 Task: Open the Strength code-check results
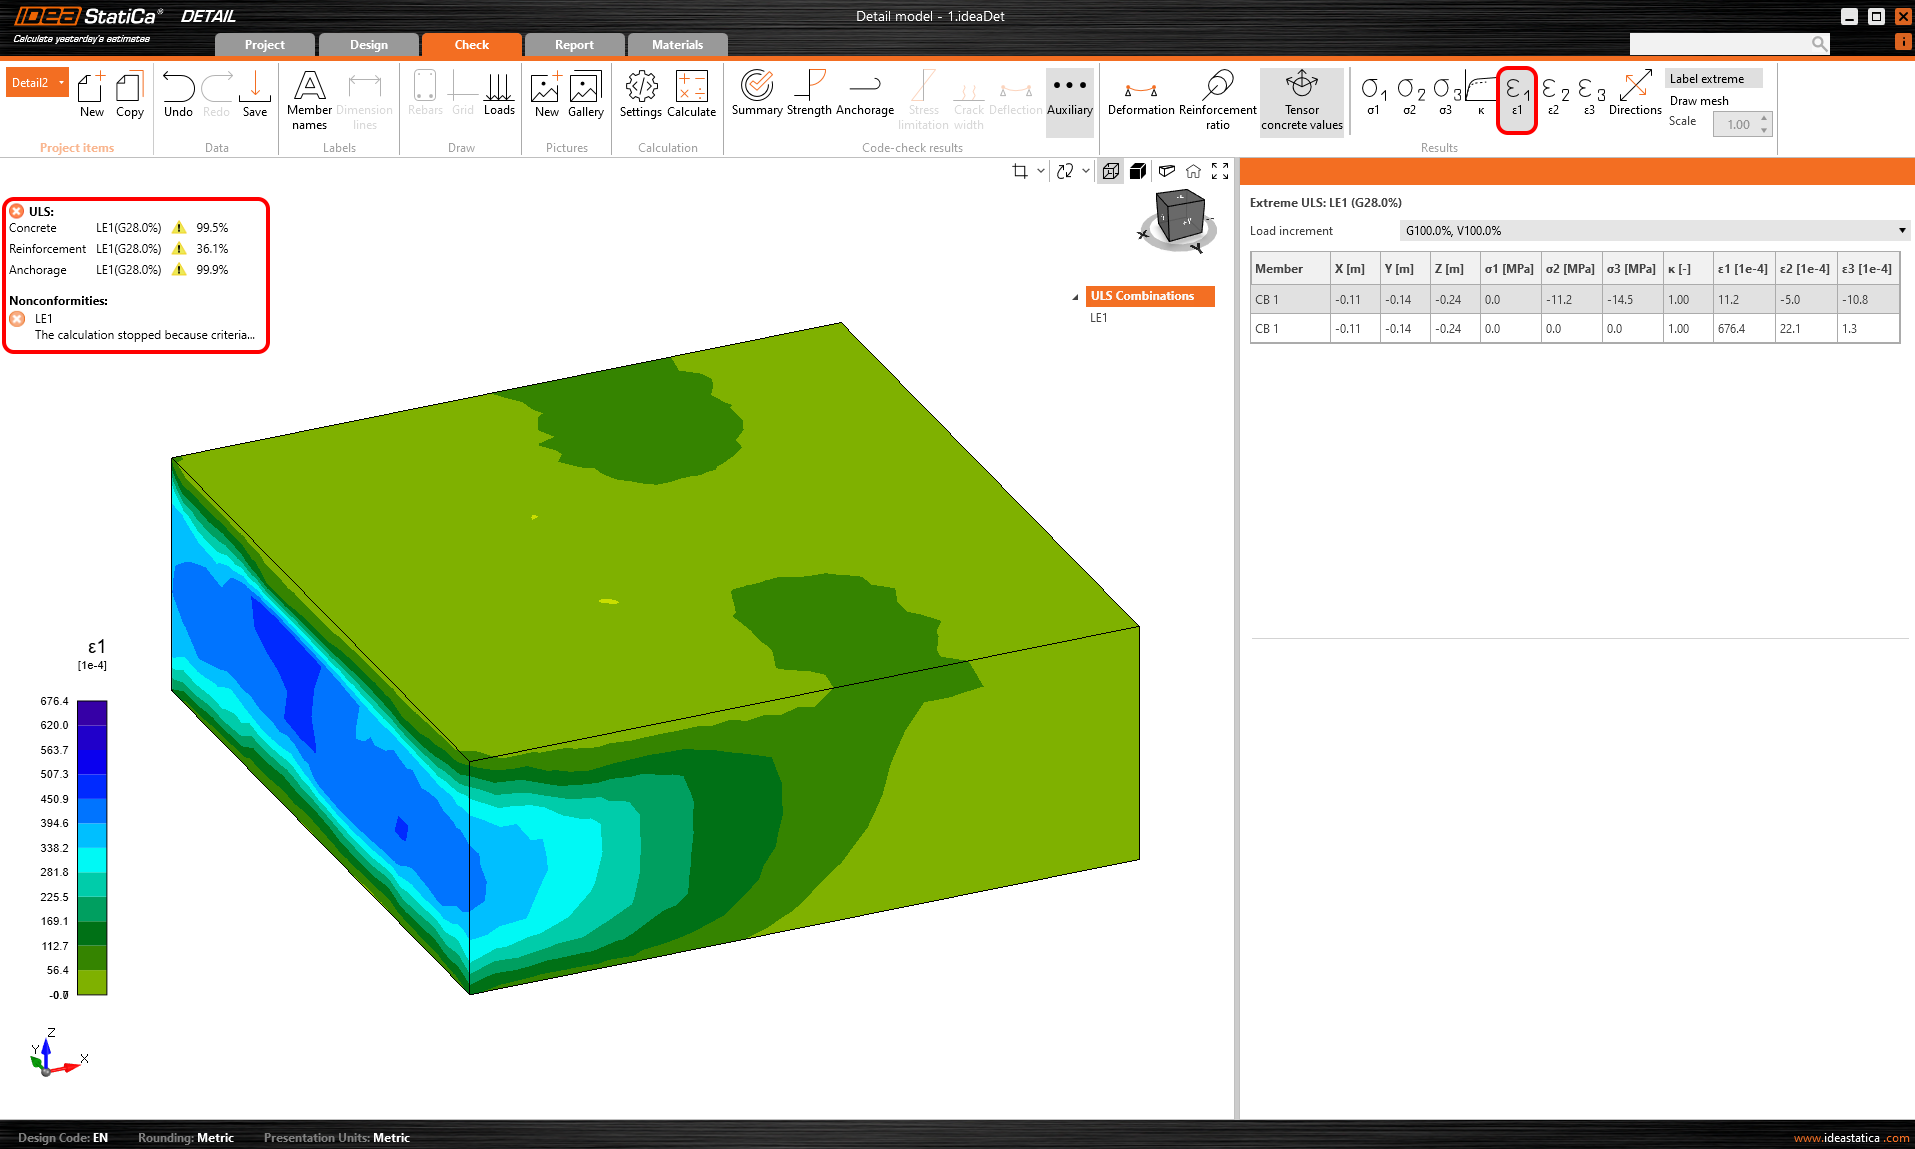tap(810, 97)
